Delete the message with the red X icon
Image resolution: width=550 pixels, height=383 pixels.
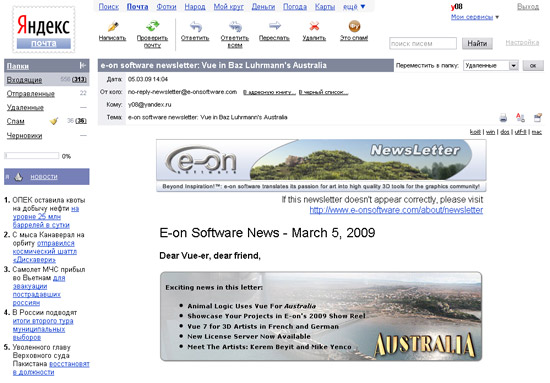[x=314, y=26]
